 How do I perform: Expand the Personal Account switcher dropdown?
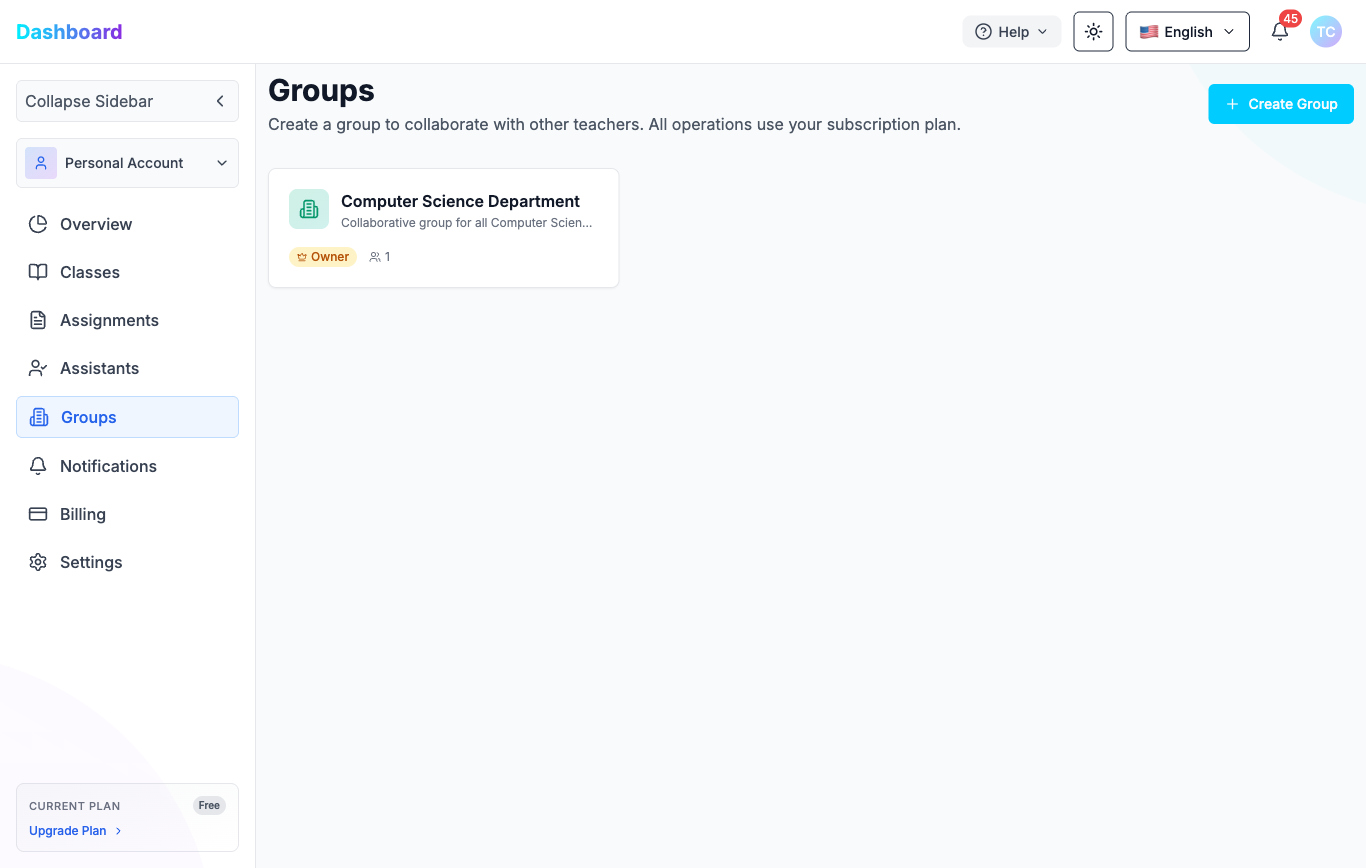point(221,163)
